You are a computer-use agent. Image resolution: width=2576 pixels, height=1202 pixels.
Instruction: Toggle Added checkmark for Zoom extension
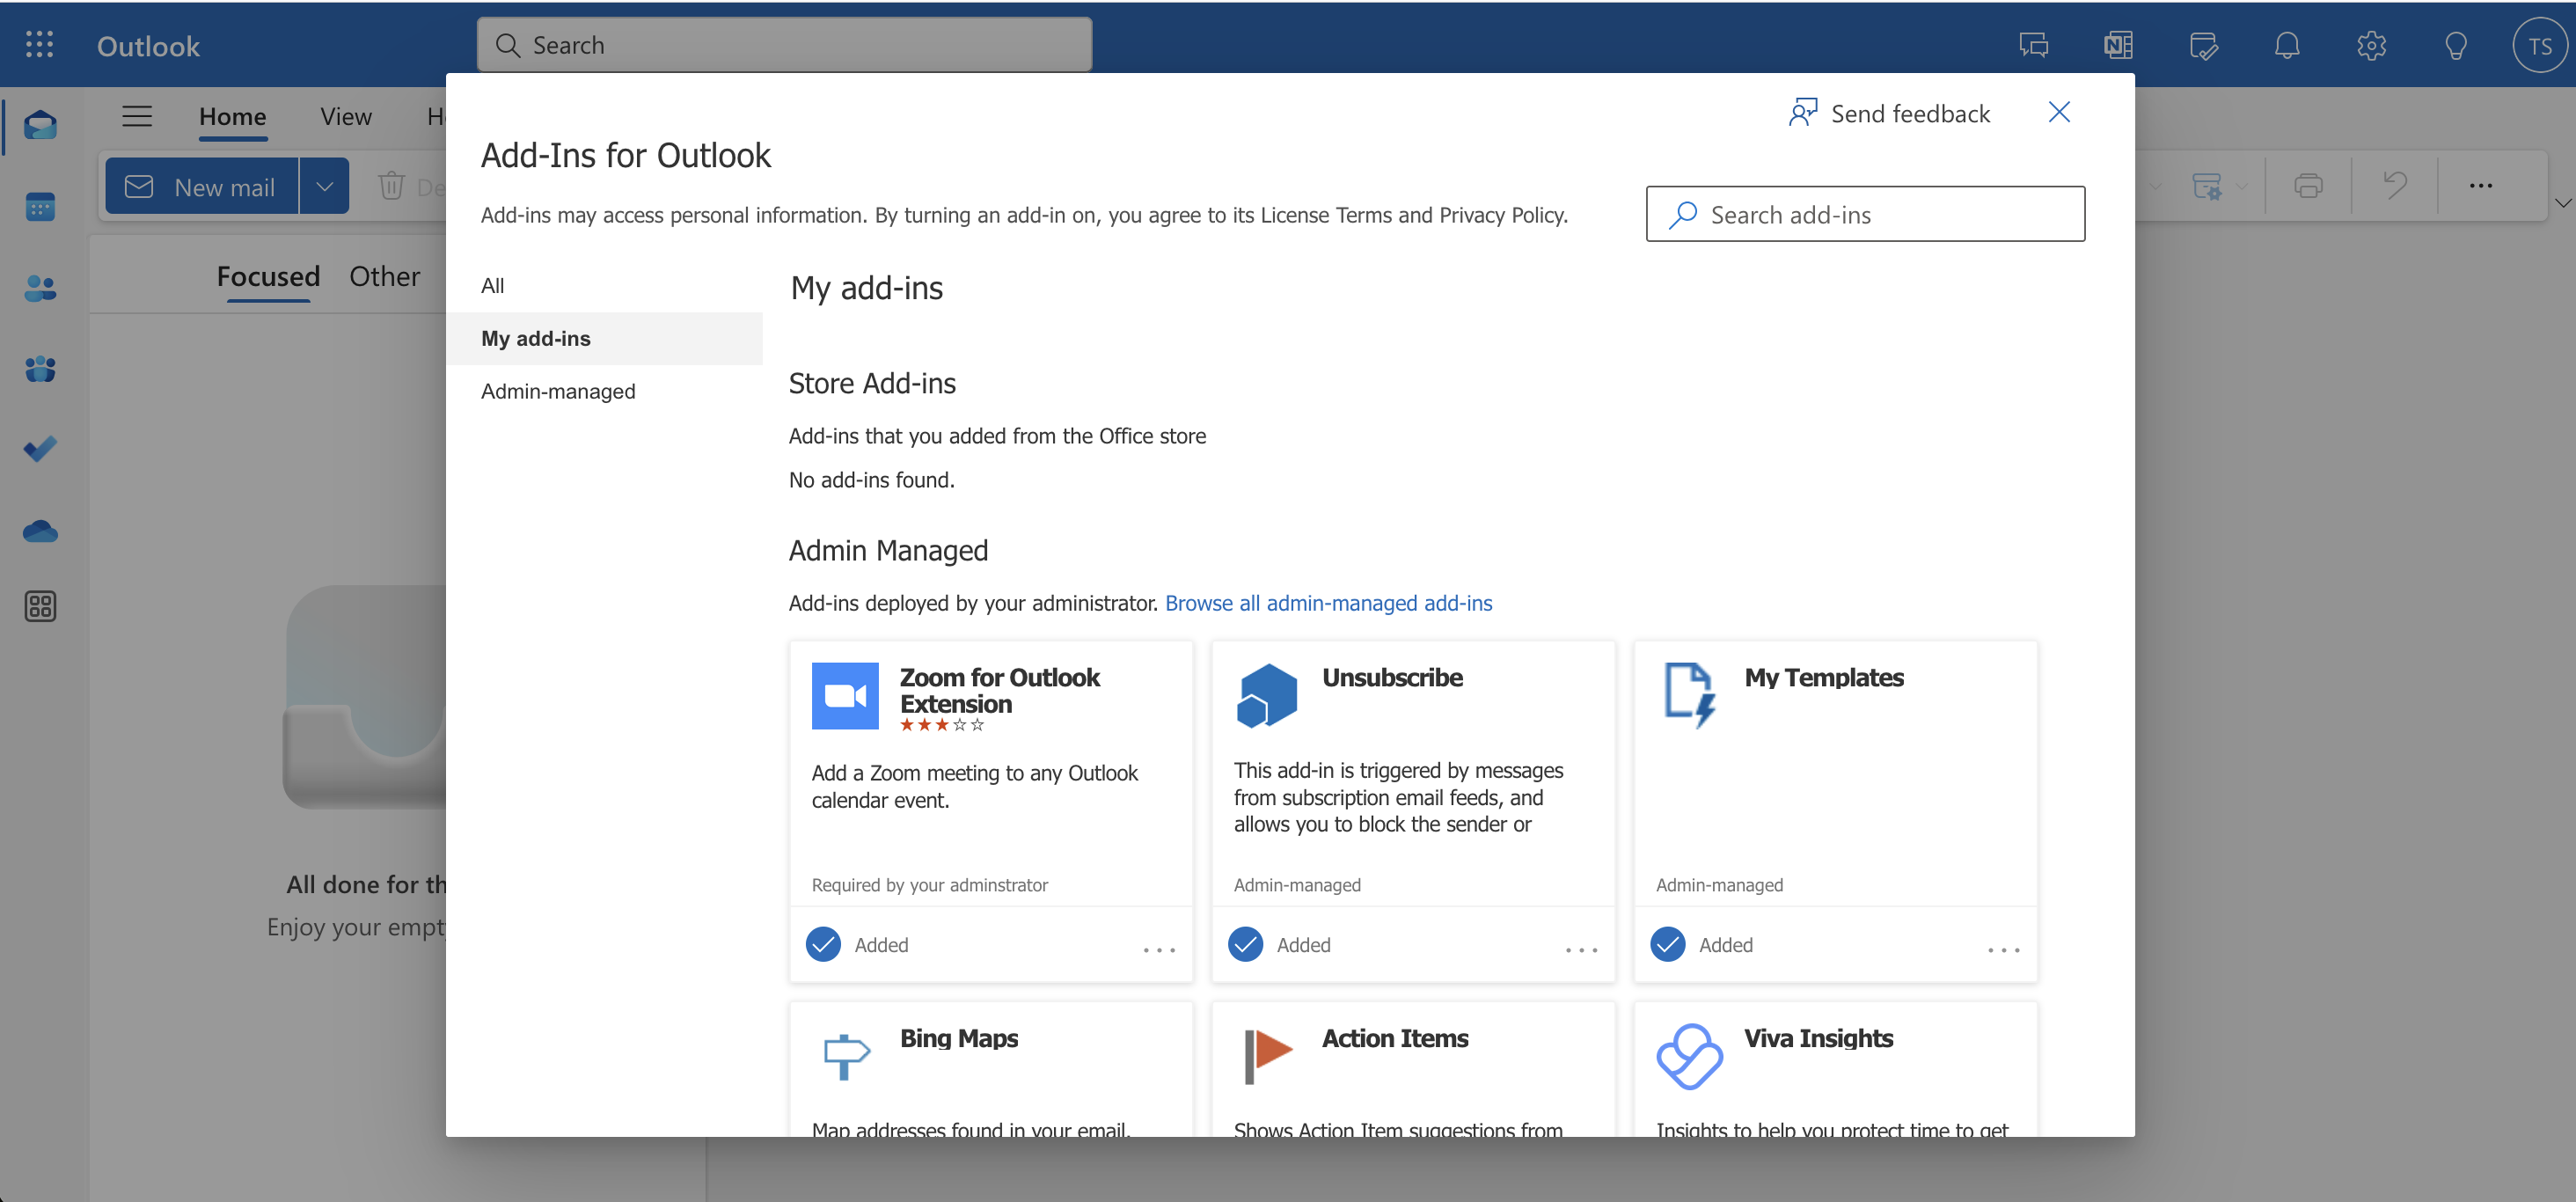click(823, 944)
